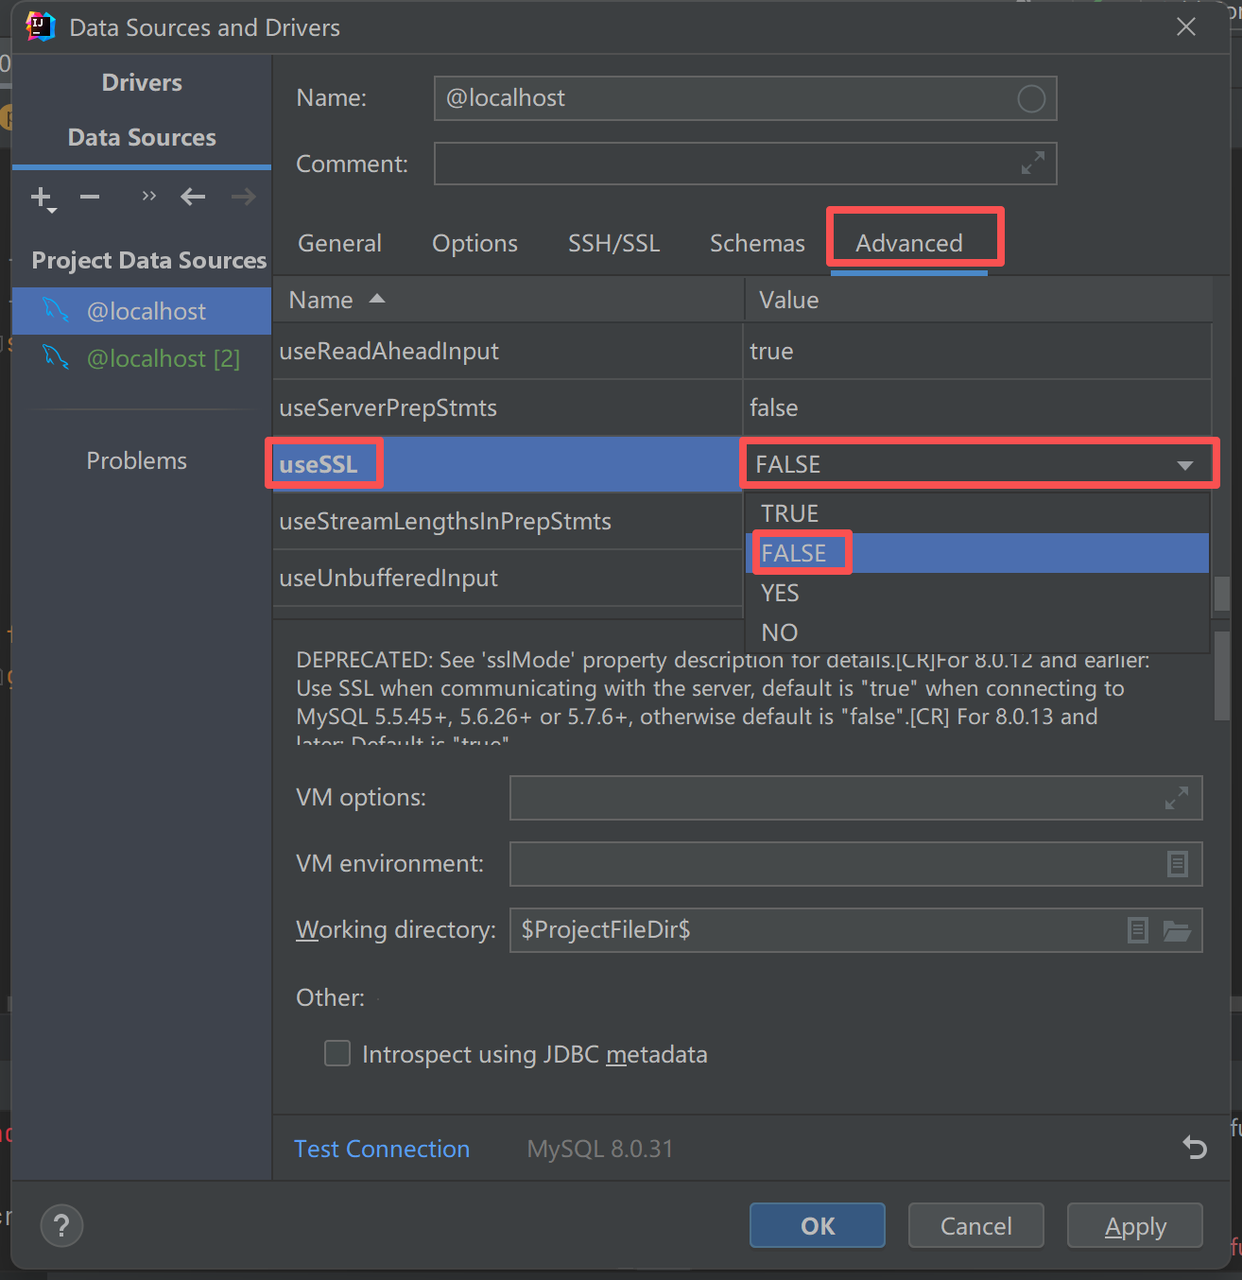Viewport: 1242px width, 1280px height.
Task: Open the Problems section
Action: tap(136, 461)
